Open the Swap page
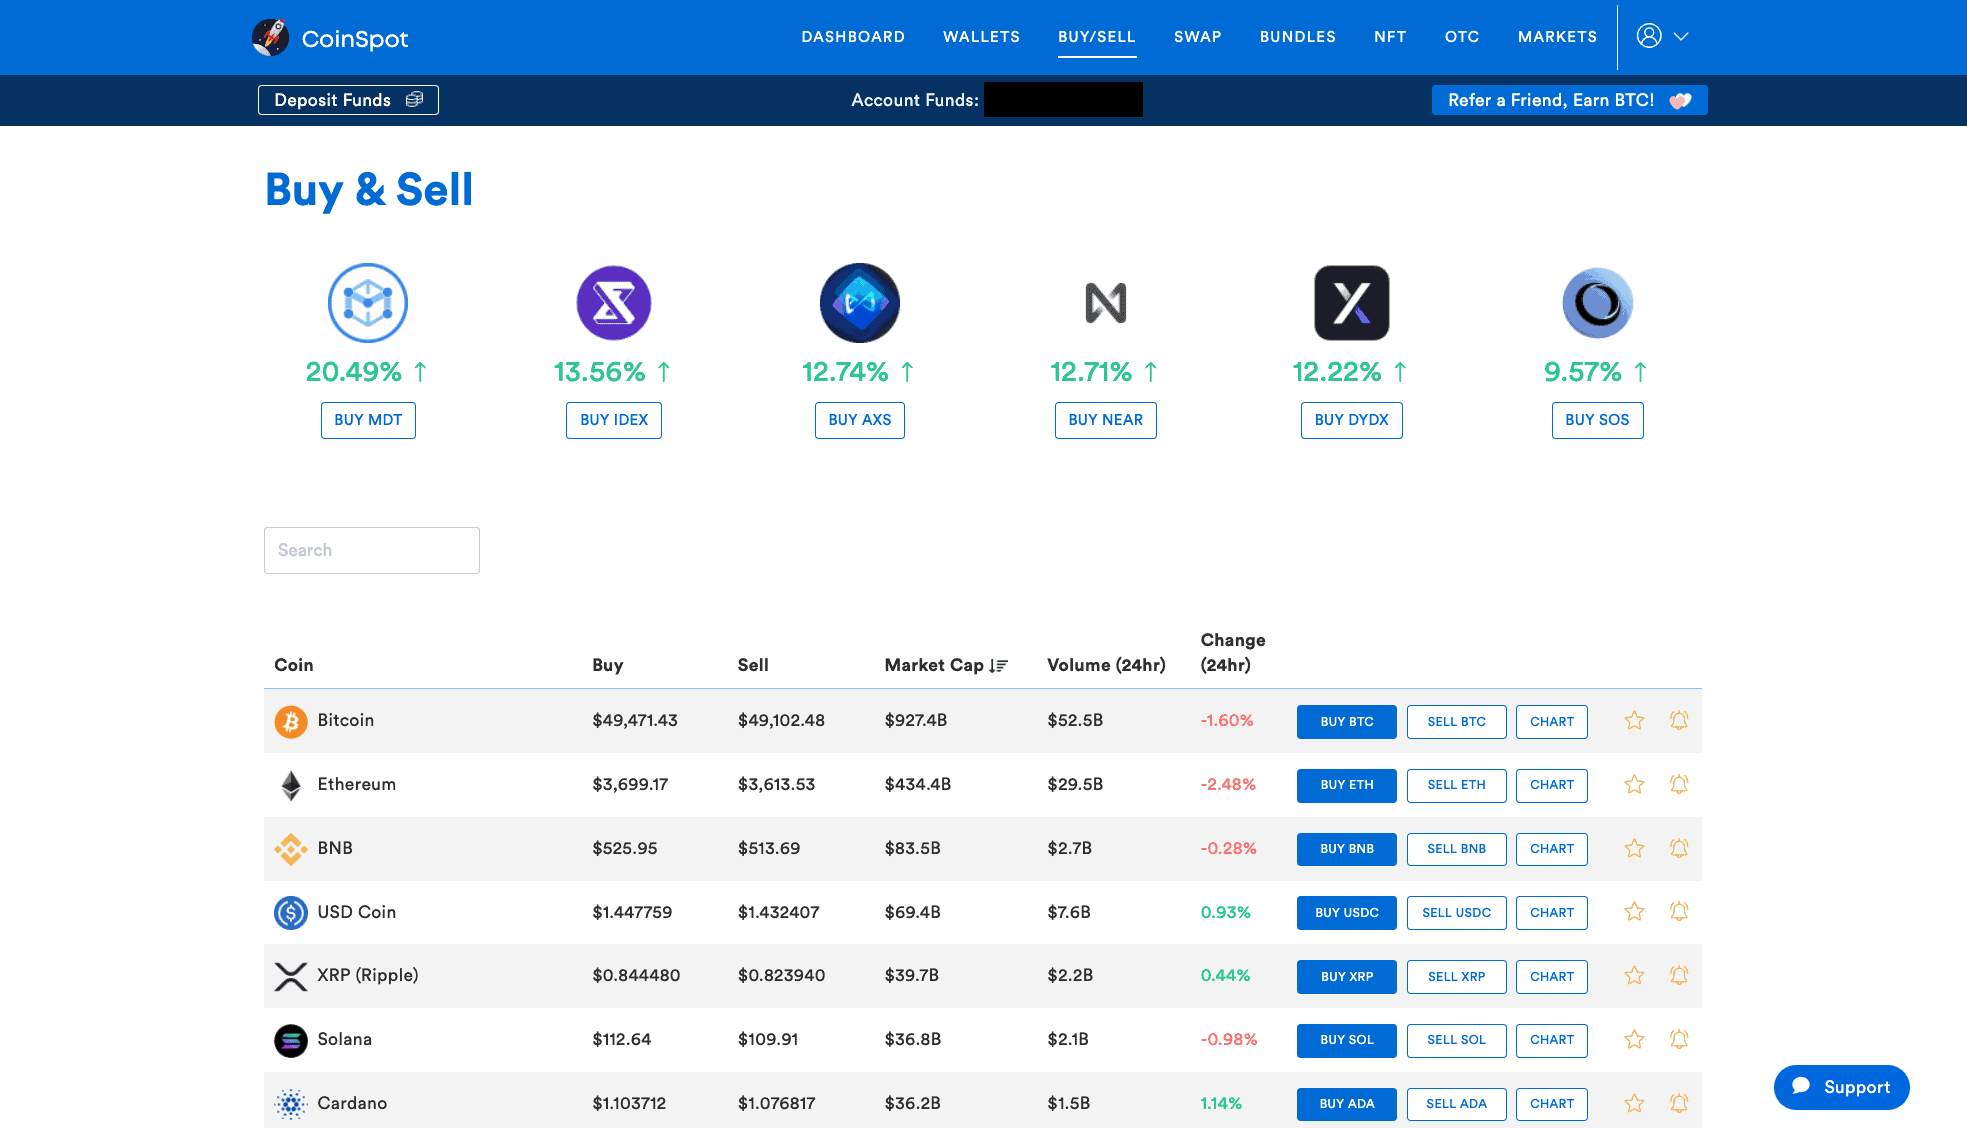1967x1128 pixels. click(1197, 37)
